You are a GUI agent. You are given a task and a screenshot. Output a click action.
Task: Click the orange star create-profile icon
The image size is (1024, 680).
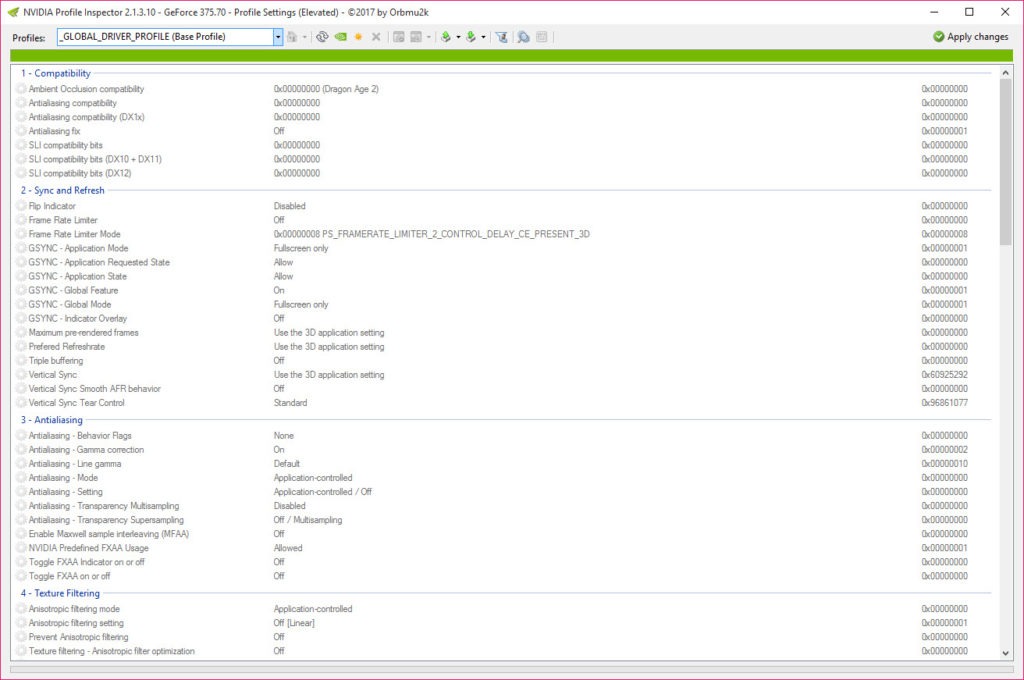click(x=358, y=37)
